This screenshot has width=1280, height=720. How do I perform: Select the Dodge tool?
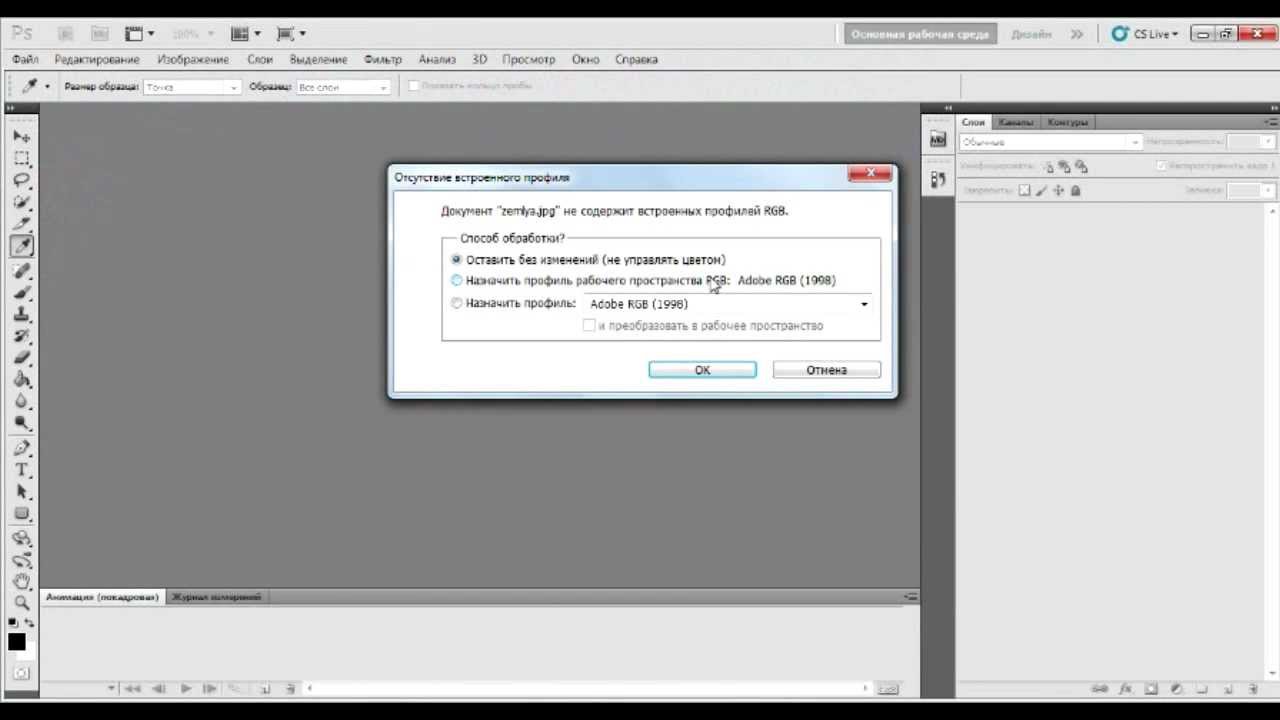21,424
